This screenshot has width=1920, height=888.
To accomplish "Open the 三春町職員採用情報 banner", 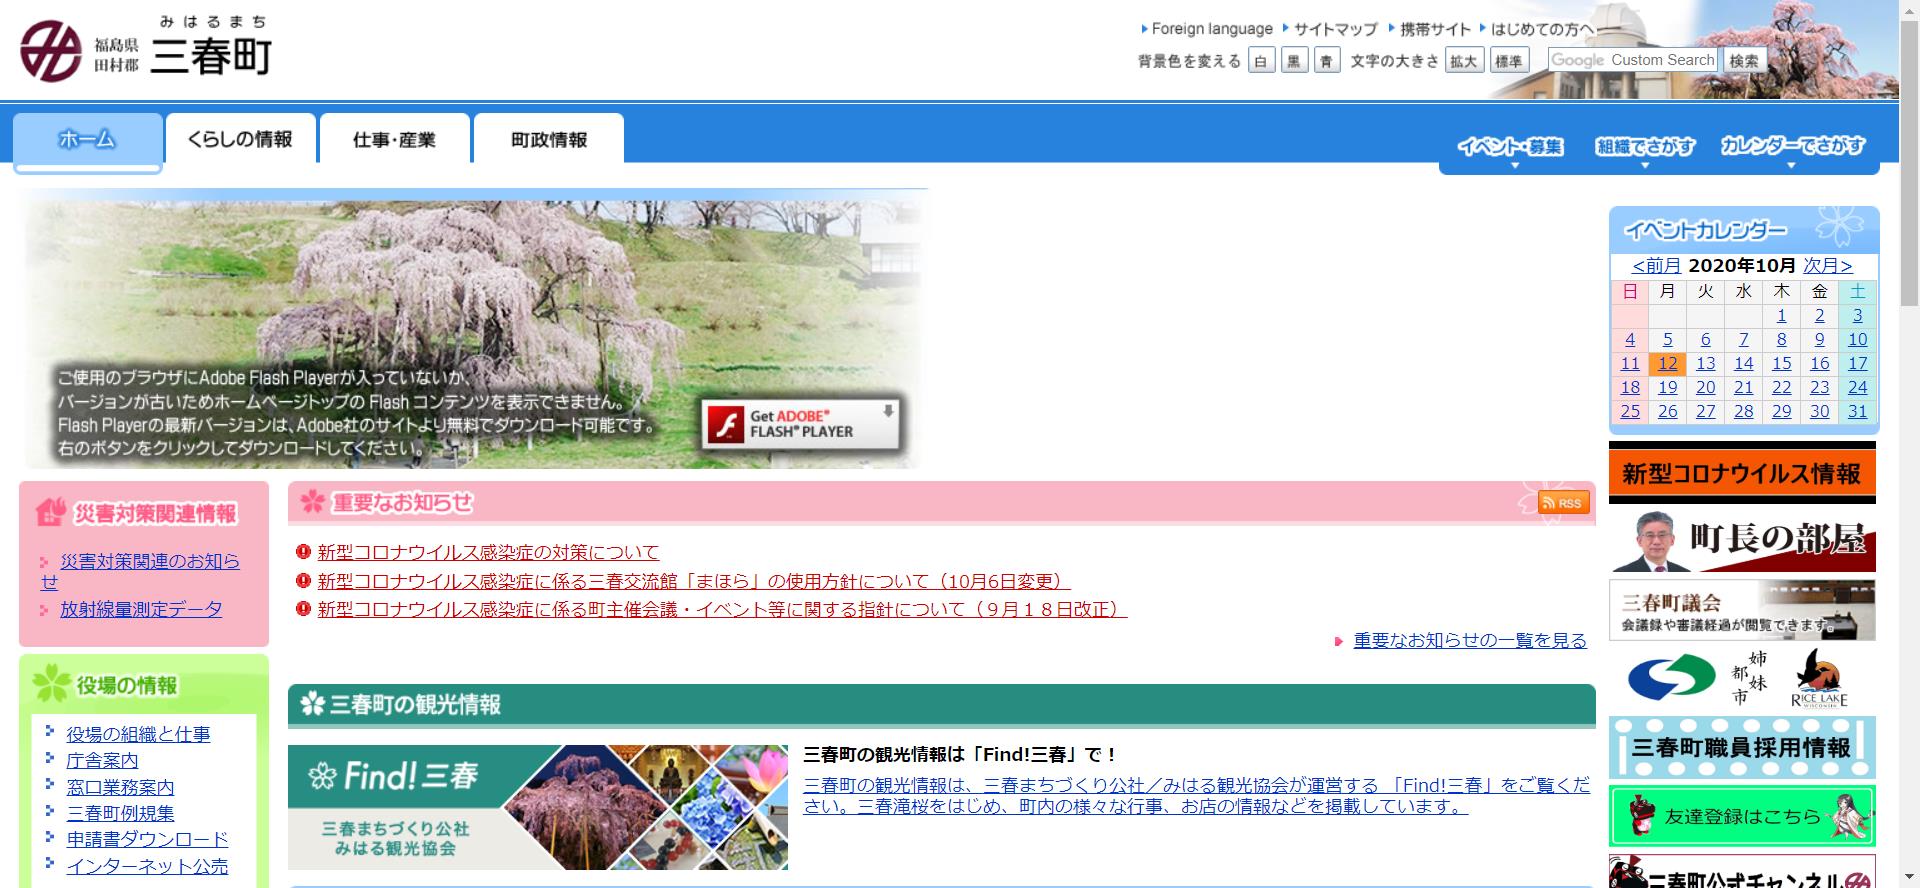I will [x=1741, y=748].
